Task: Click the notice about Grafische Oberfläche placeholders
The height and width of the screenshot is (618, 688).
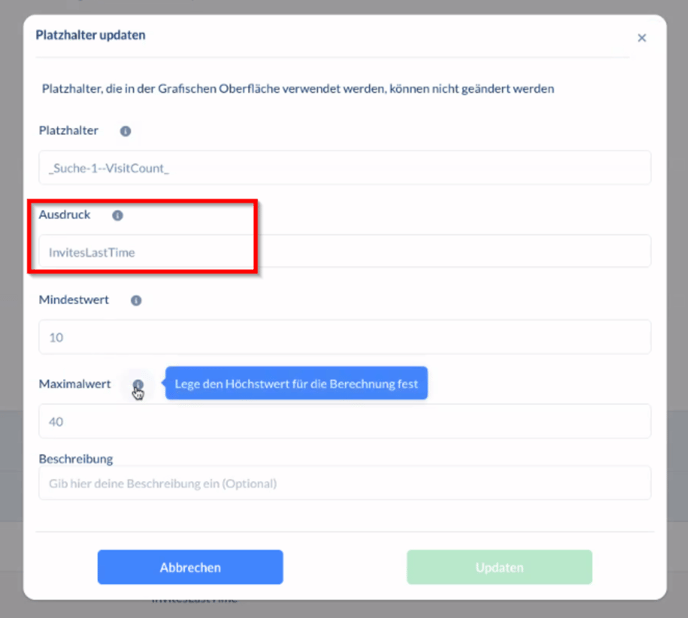Action: (298, 89)
